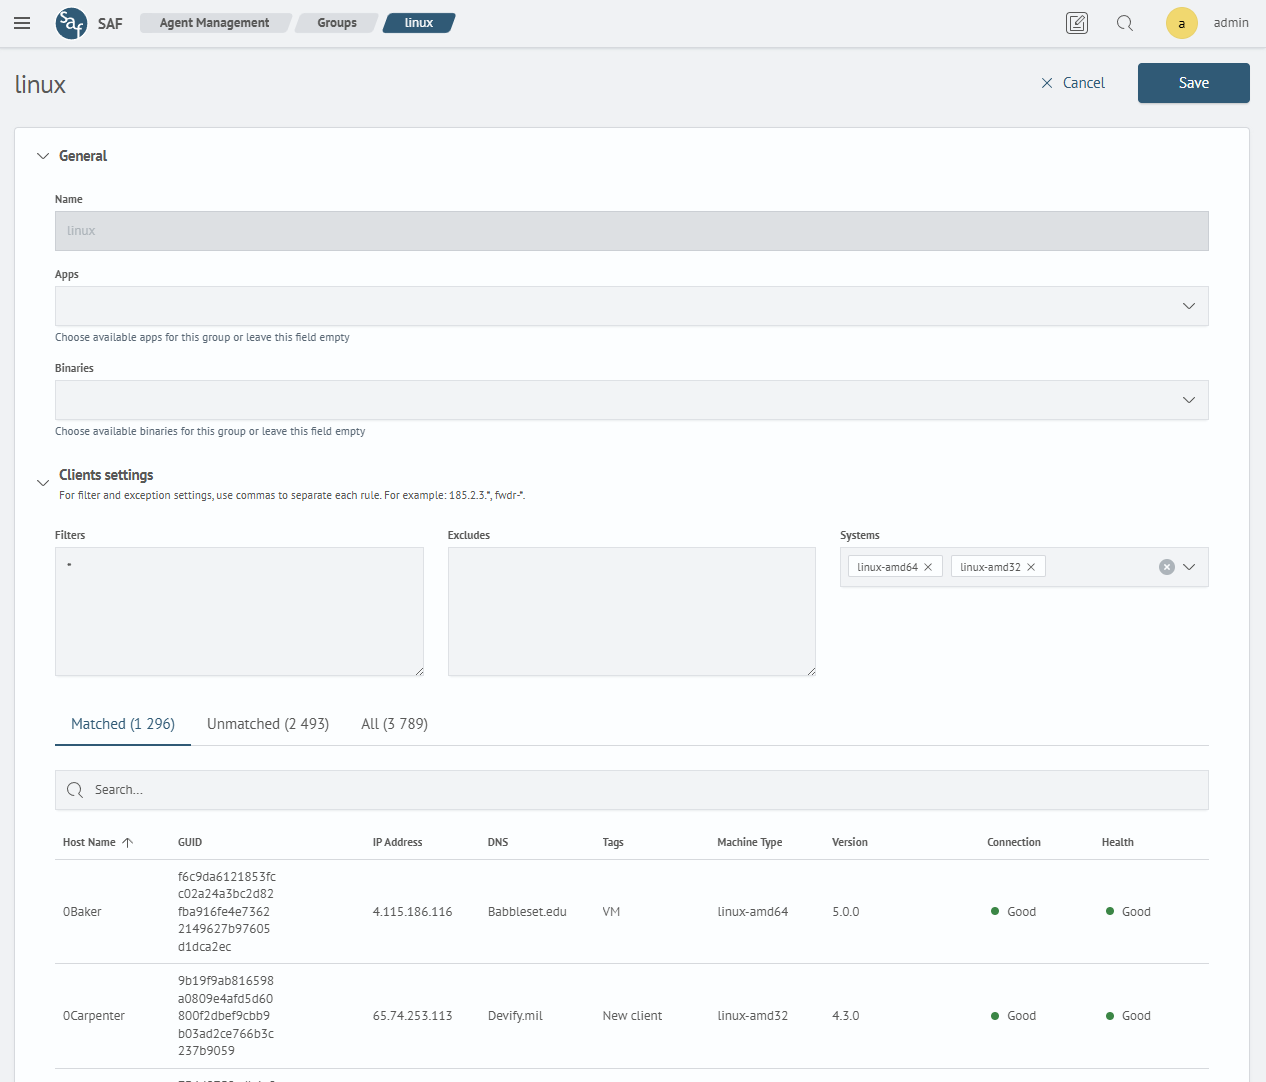
Task: Open the global search magnifier icon
Action: click(1125, 23)
